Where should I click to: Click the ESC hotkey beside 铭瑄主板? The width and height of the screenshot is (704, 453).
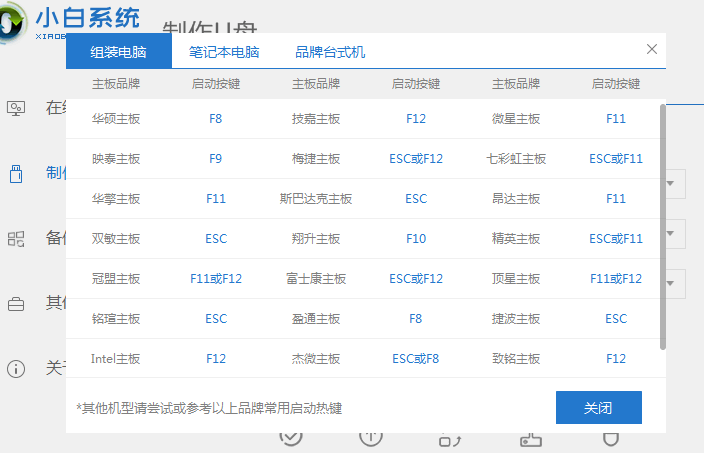pos(216,319)
